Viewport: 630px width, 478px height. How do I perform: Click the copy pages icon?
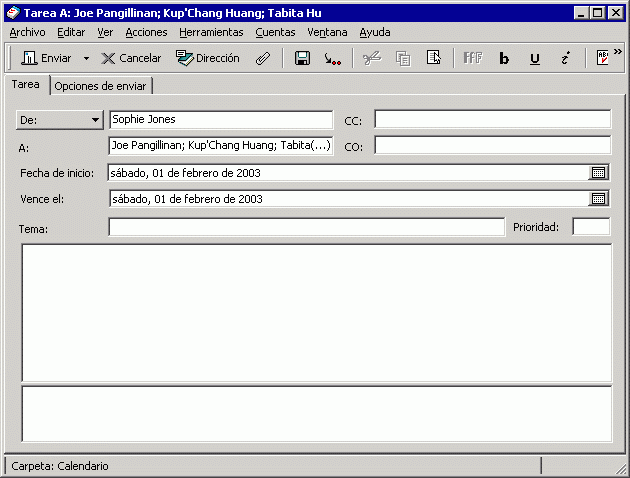(403, 59)
